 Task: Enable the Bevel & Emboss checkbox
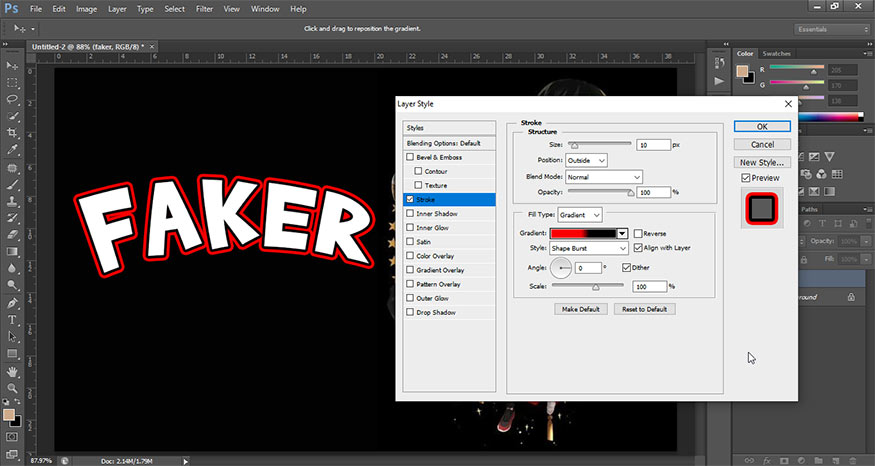[410, 157]
